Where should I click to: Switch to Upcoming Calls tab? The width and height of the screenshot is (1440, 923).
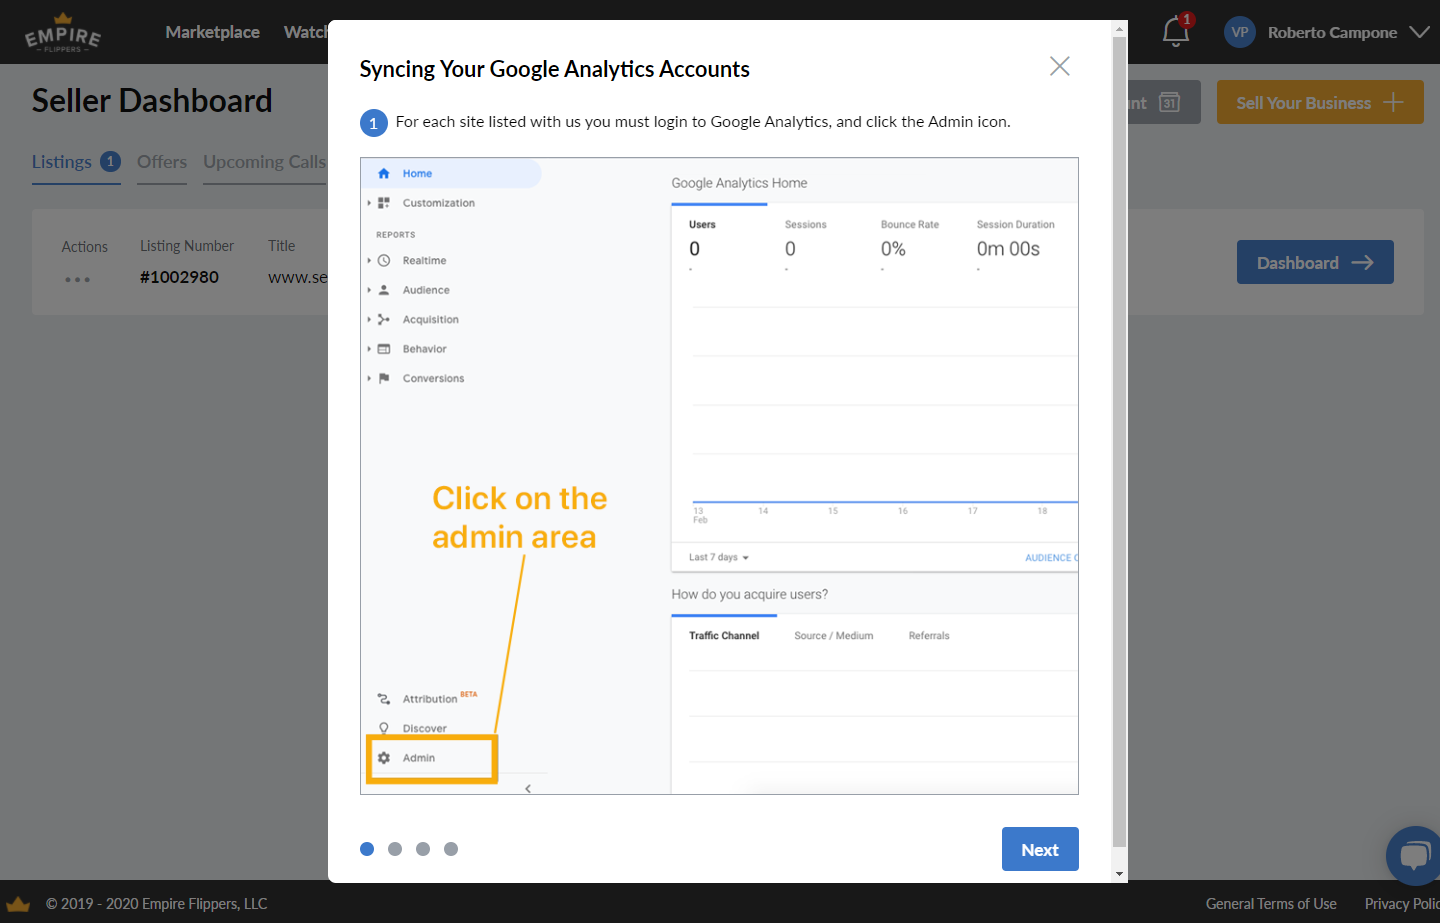point(265,162)
